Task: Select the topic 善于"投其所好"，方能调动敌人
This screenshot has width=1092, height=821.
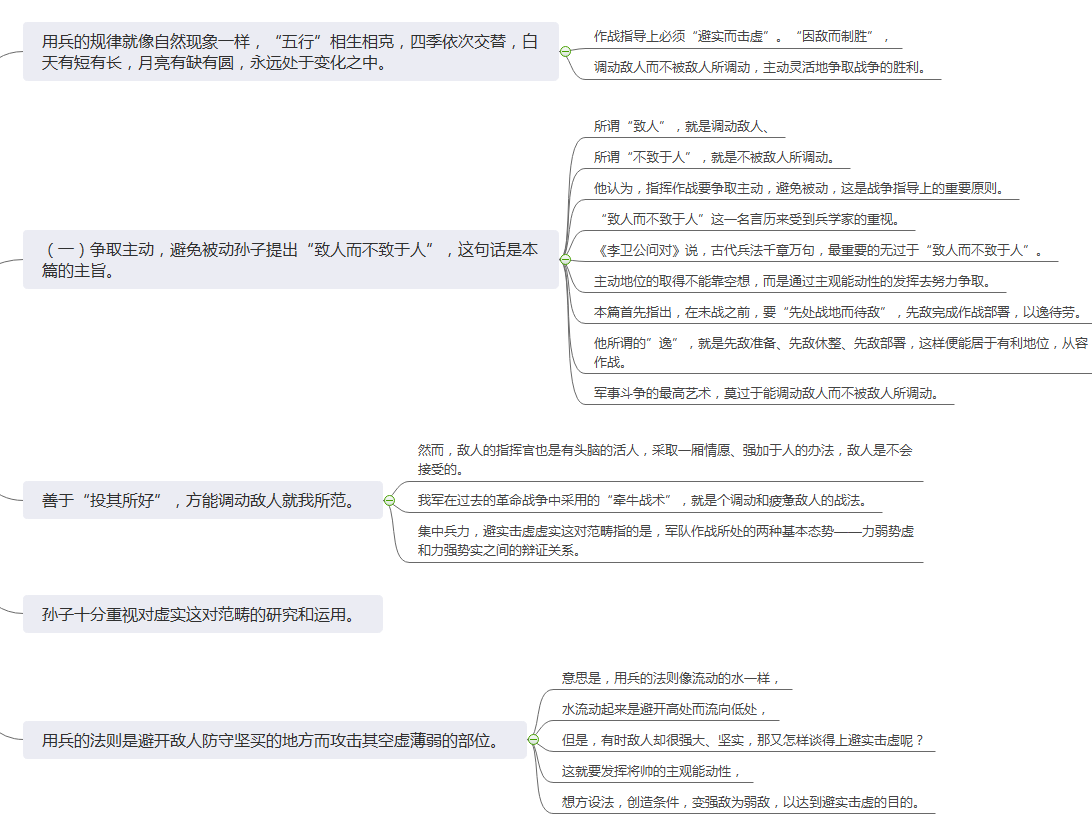Action: [x=203, y=500]
